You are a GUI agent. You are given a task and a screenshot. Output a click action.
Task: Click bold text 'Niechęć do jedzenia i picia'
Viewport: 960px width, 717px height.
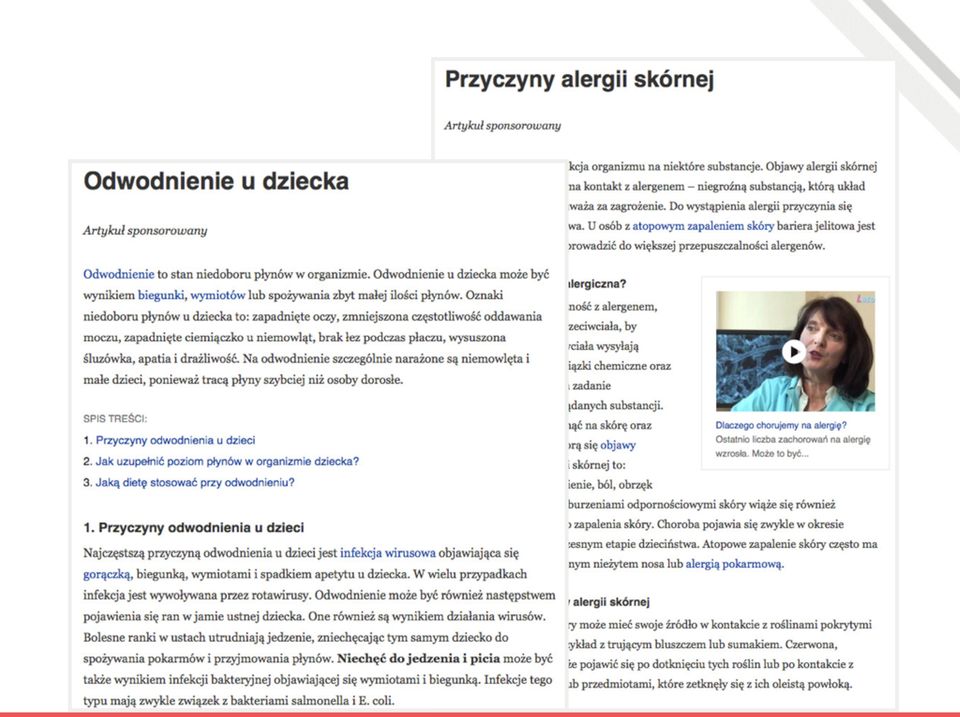(418, 659)
